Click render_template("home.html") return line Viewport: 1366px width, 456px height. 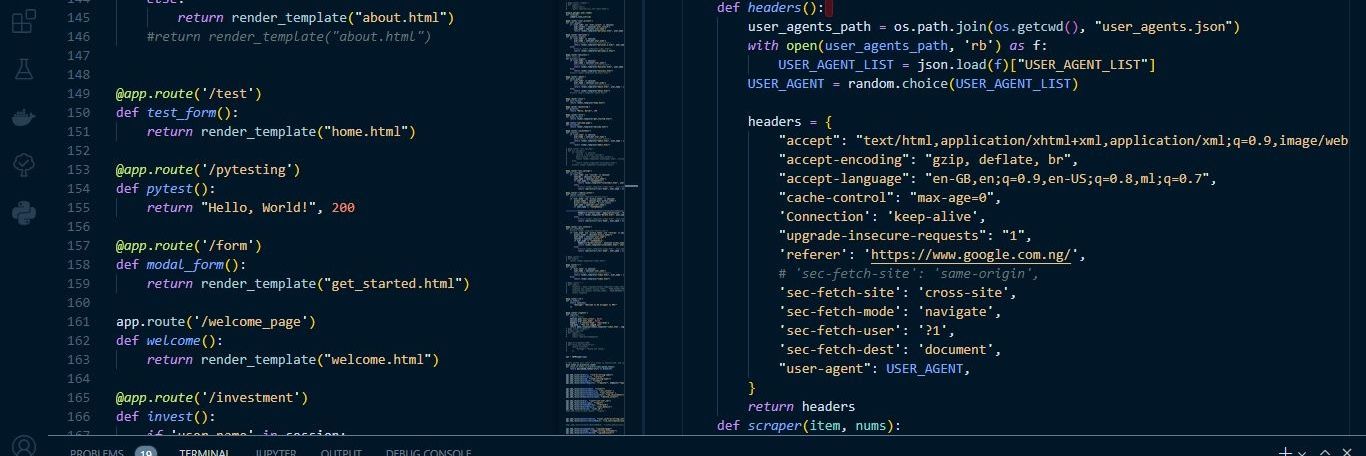281,131
